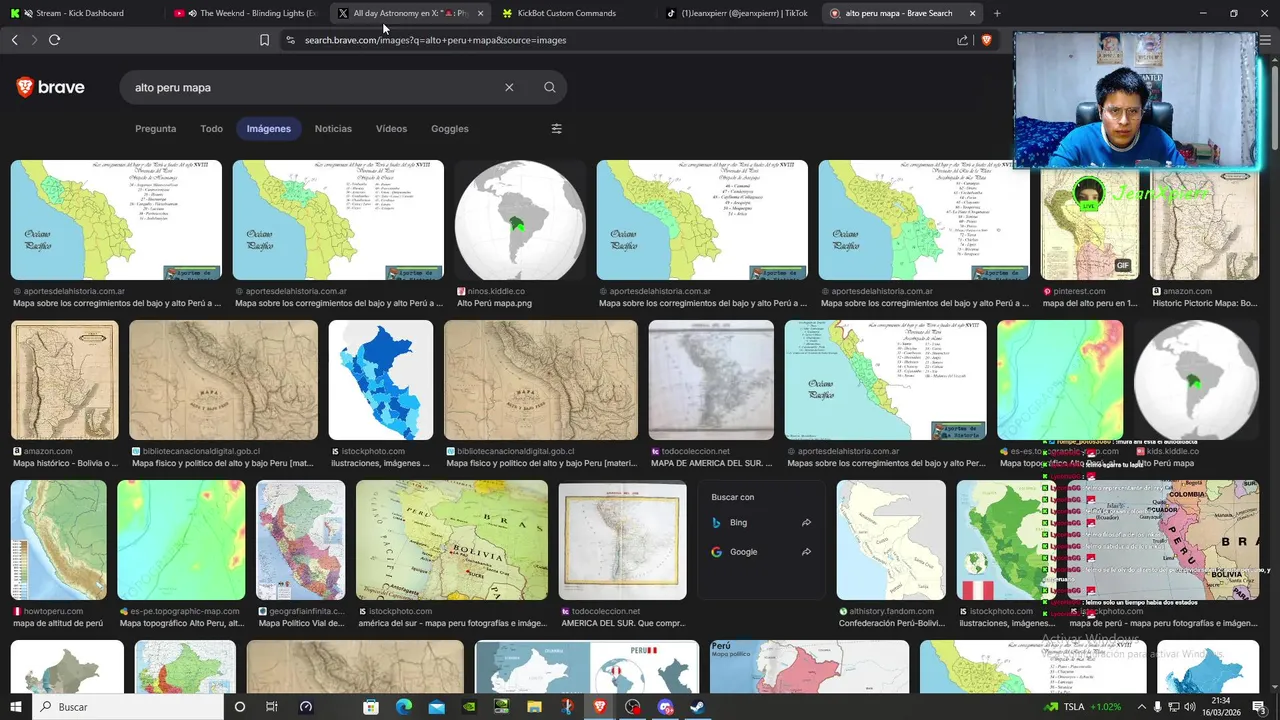The width and height of the screenshot is (1280, 720).
Task: Share via Google arrow in Buscar con
Action: coord(806,552)
